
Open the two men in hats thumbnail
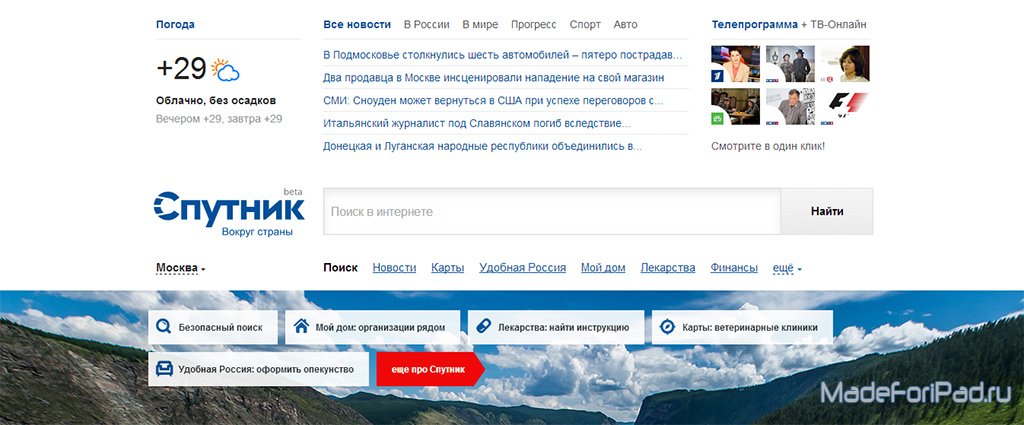790,63
